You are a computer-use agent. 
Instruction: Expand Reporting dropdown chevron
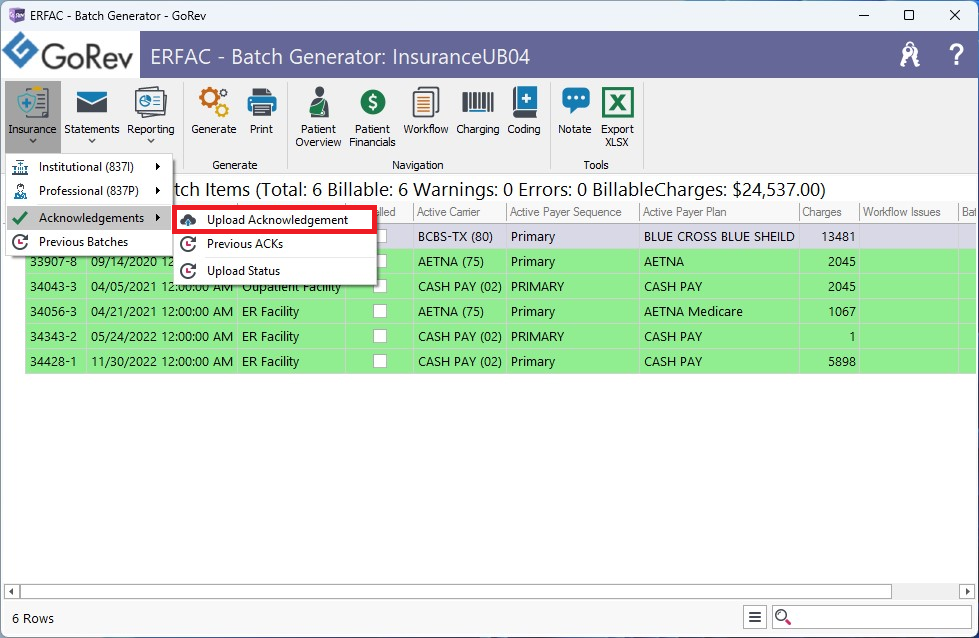pyautogui.click(x=150, y=142)
